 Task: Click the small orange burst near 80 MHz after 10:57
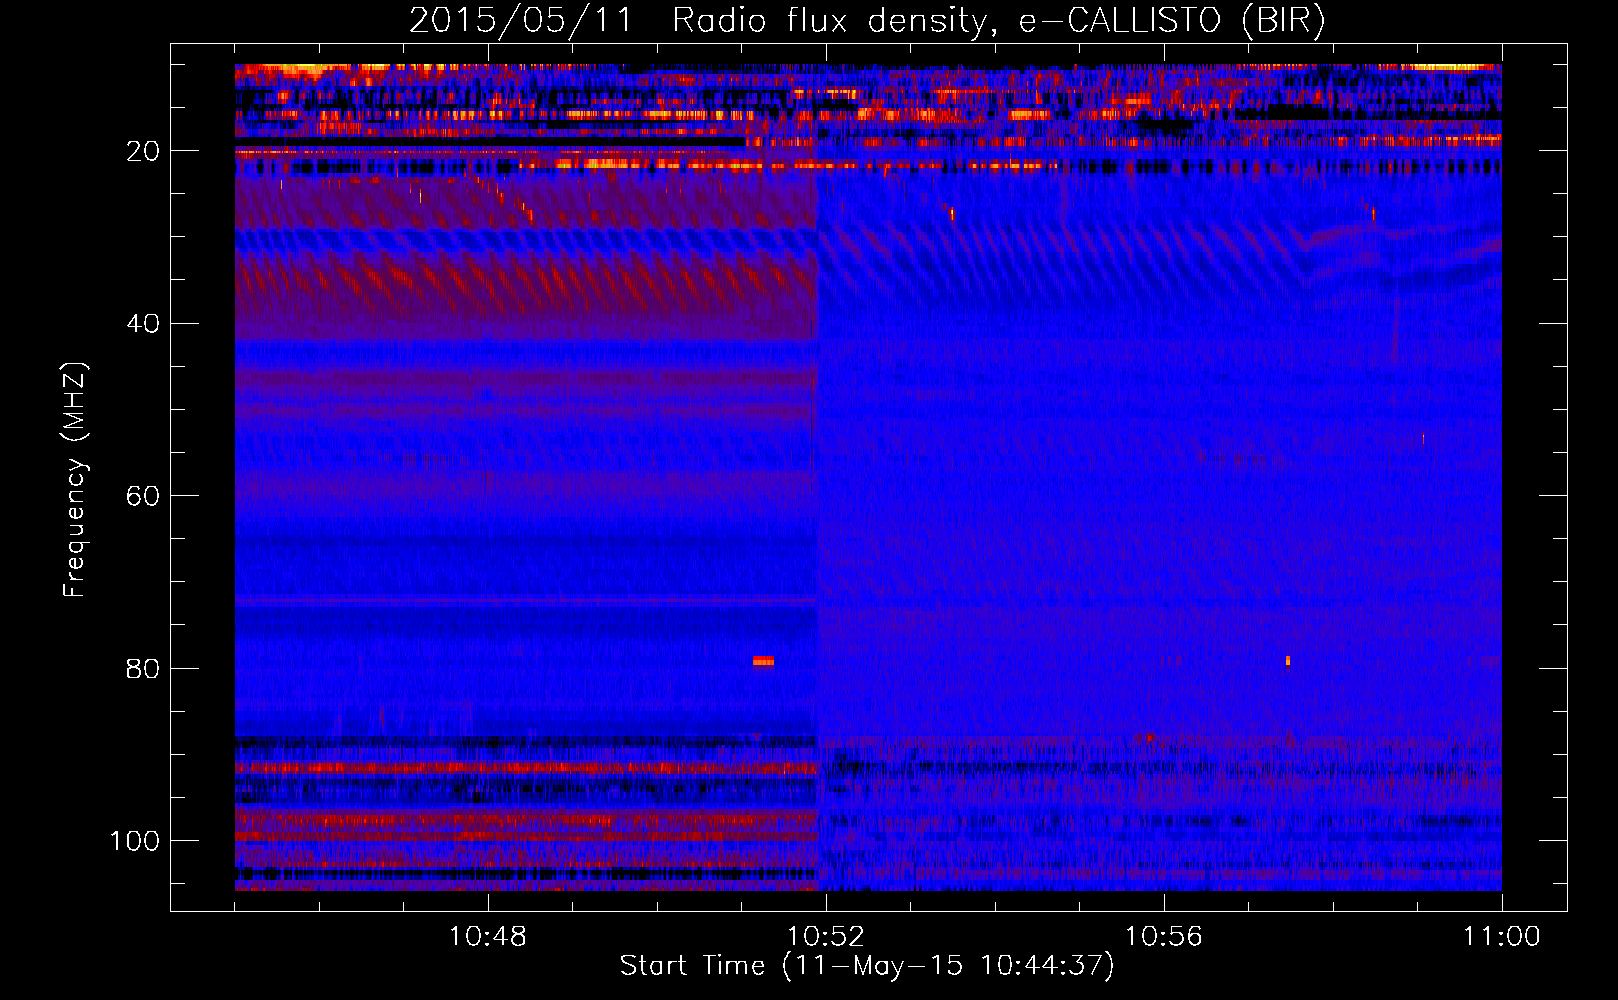pyautogui.click(x=1288, y=661)
